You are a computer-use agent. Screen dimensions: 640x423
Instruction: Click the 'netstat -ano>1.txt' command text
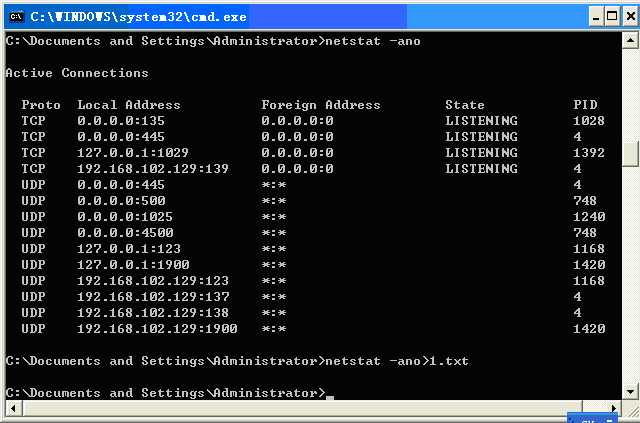tap(397, 361)
